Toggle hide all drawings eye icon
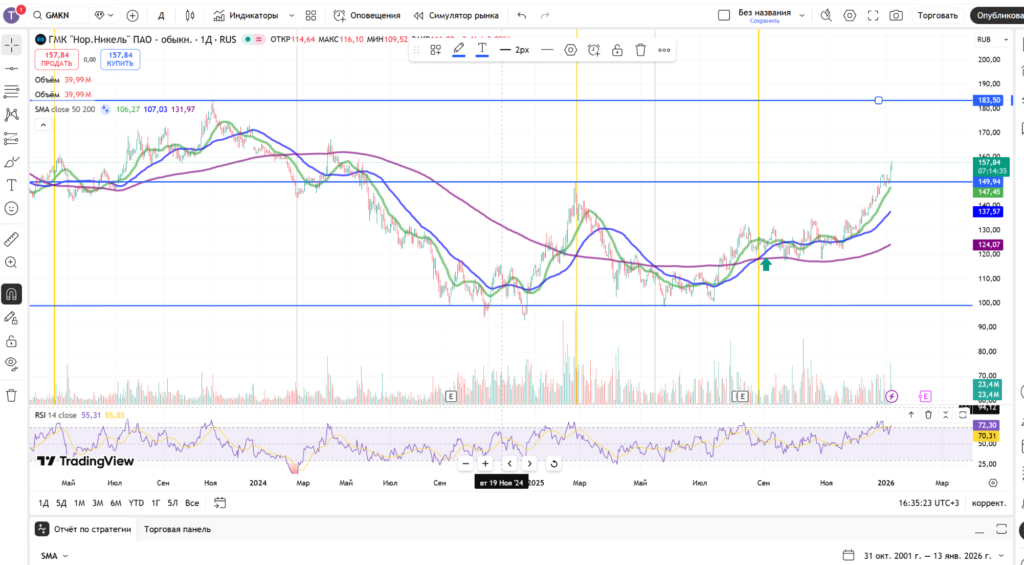The width and height of the screenshot is (1024, 565). click(x=11, y=363)
